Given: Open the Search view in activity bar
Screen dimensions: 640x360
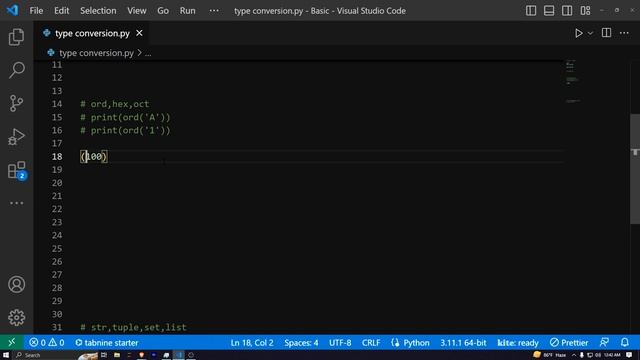Looking at the screenshot, I should (16, 70).
